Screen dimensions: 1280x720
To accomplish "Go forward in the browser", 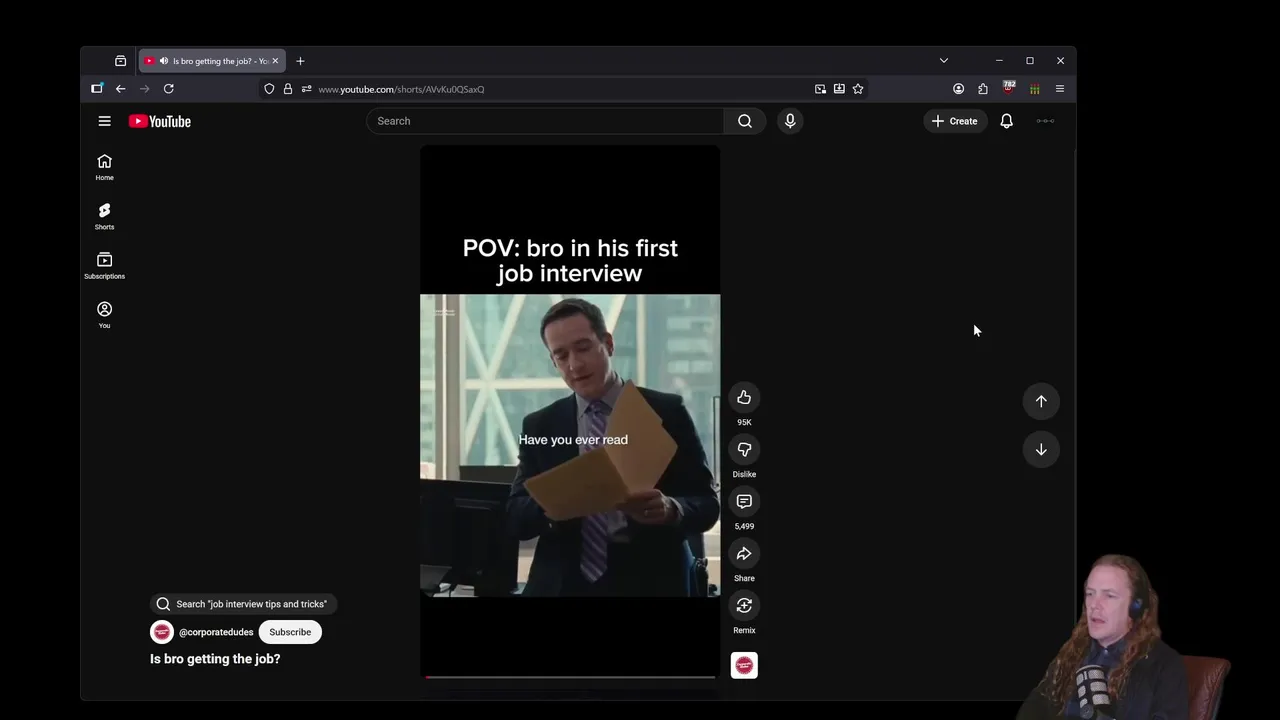I will [x=144, y=89].
